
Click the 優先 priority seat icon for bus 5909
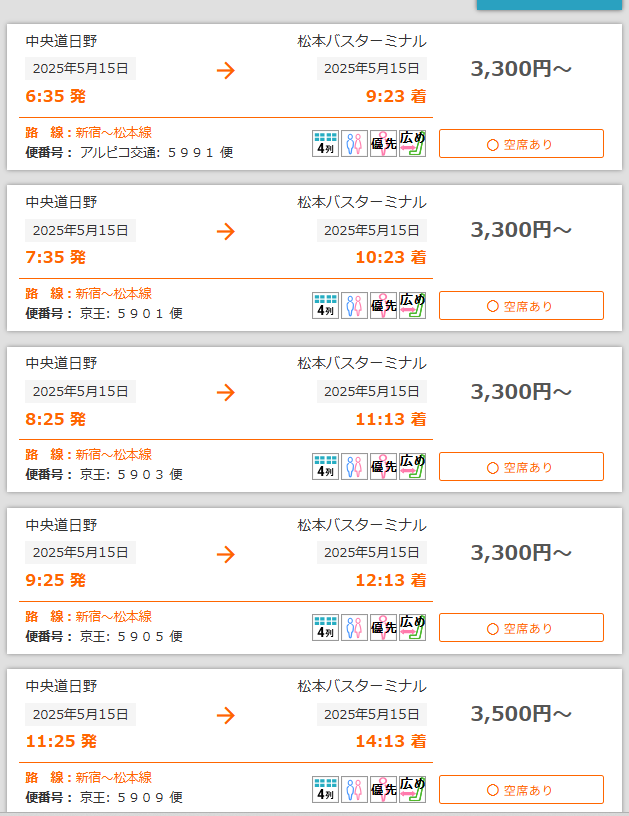[x=383, y=790]
